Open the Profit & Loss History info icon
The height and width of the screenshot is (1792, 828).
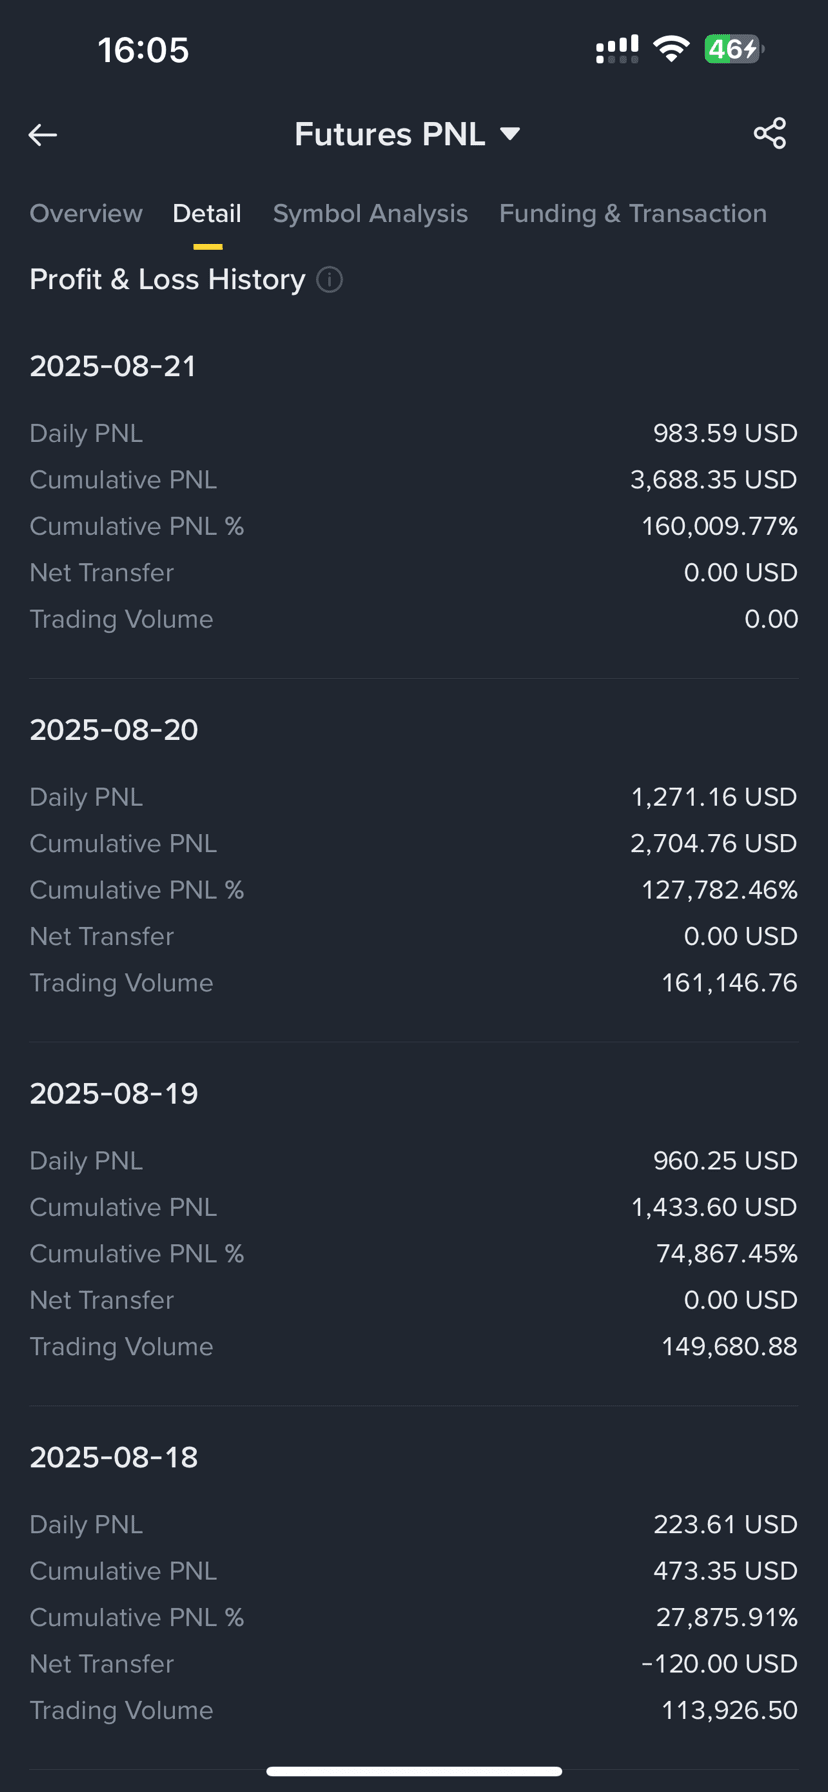pos(330,280)
